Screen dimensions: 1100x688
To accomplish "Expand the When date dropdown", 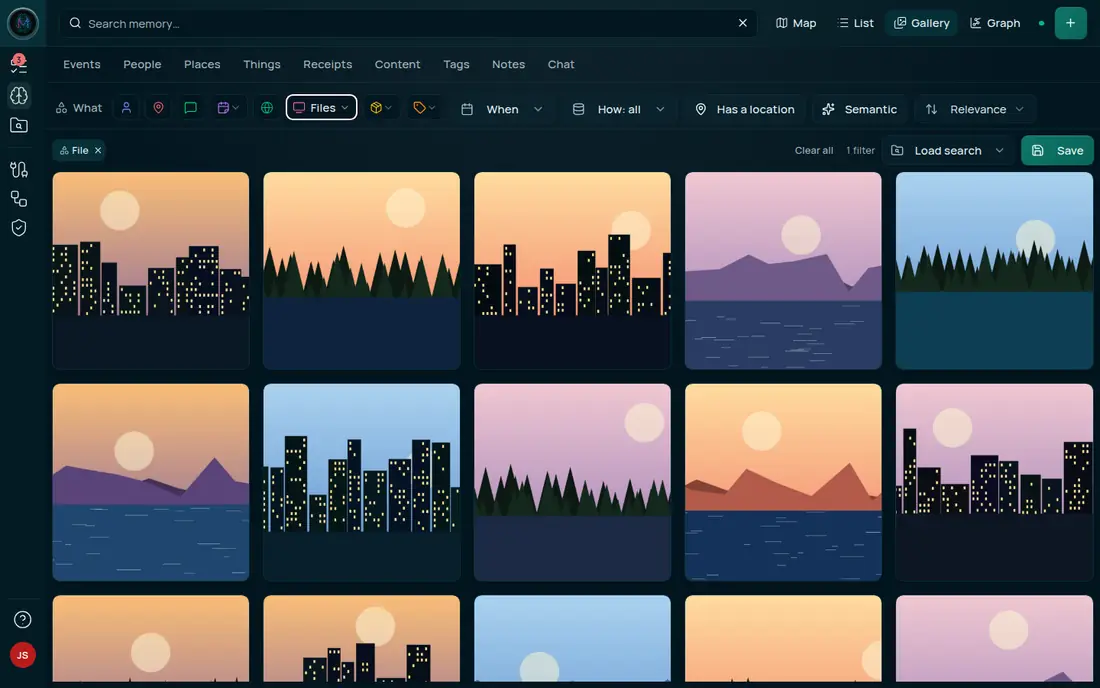I will 502,109.
